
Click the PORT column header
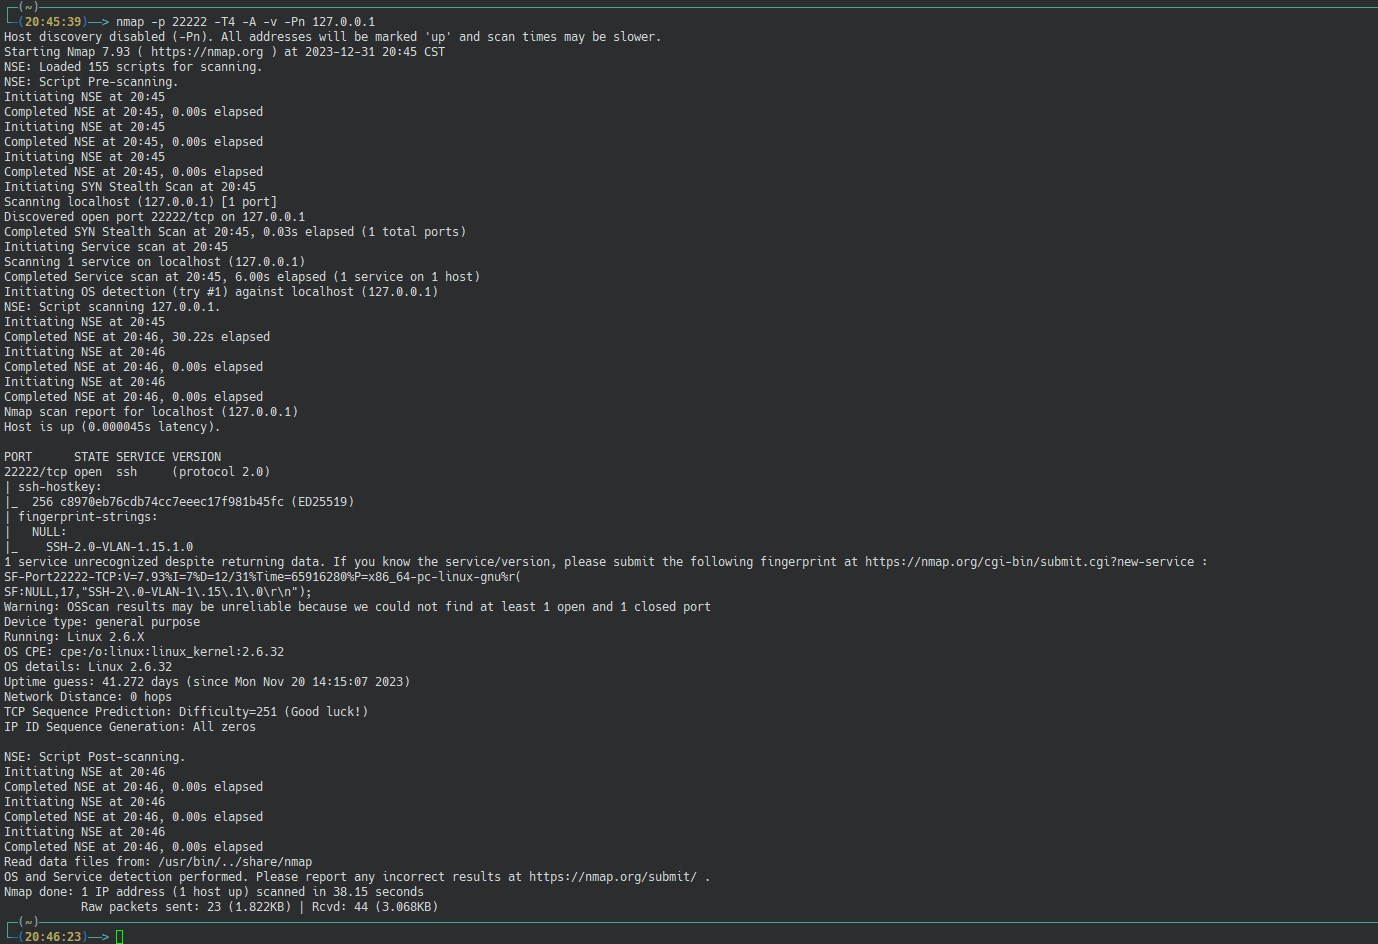18,457
